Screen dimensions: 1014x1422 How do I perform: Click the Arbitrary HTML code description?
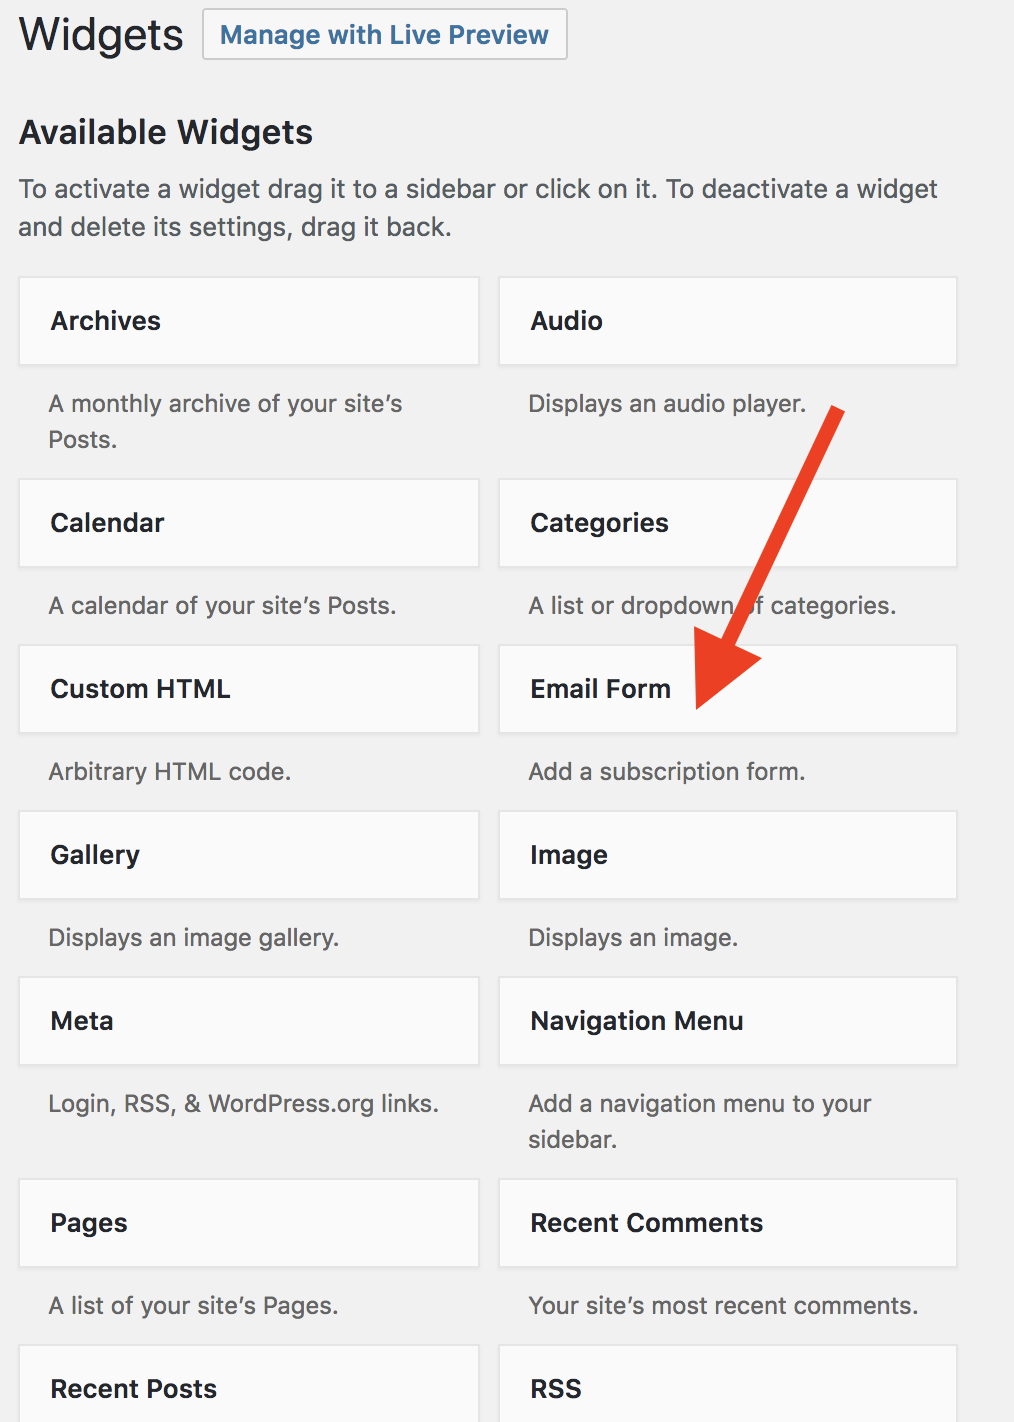[x=170, y=771]
